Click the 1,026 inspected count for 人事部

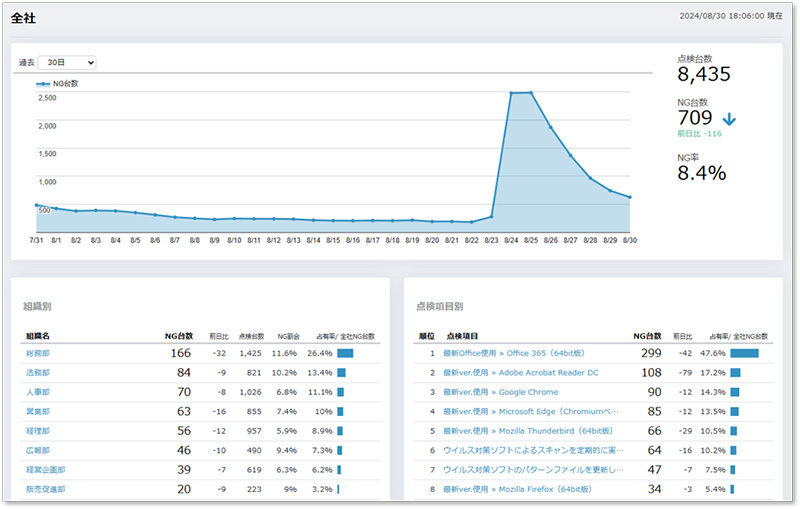tap(250, 392)
